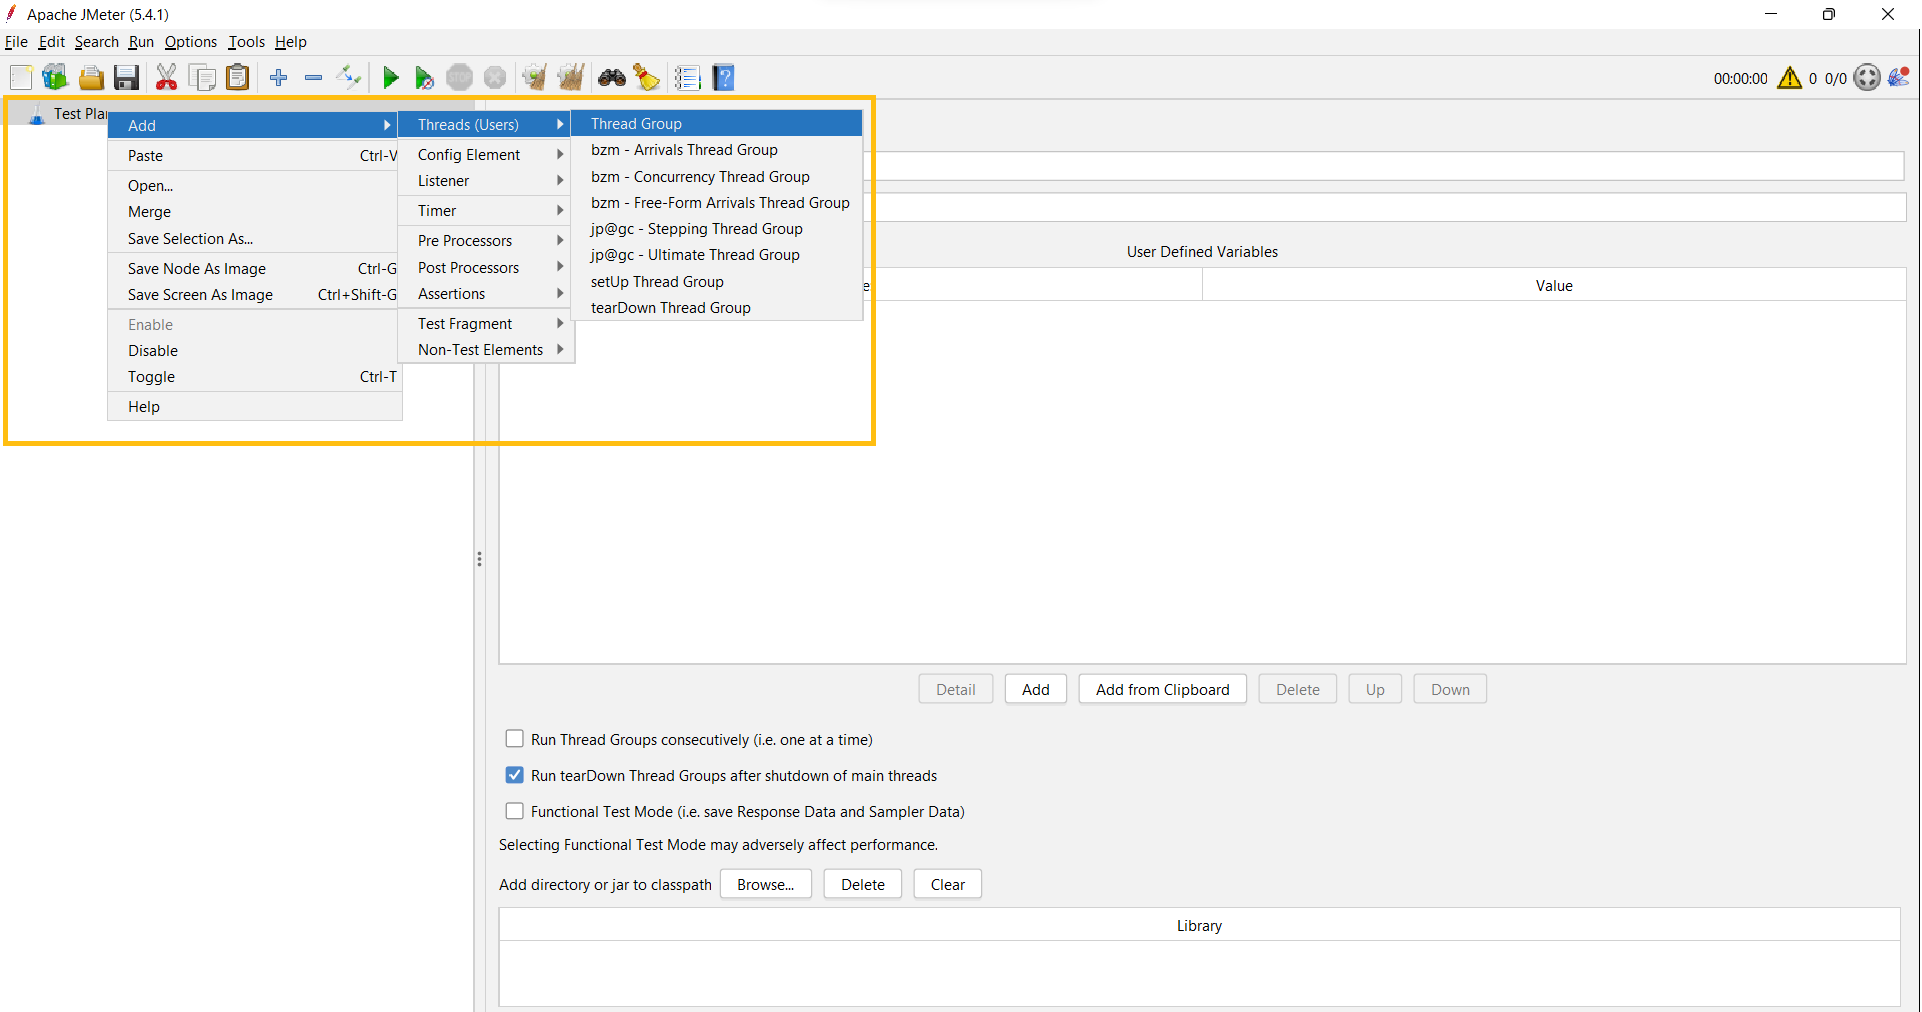The height and width of the screenshot is (1012, 1922).
Task: Click the Expand All plus icon
Action: [279, 77]
